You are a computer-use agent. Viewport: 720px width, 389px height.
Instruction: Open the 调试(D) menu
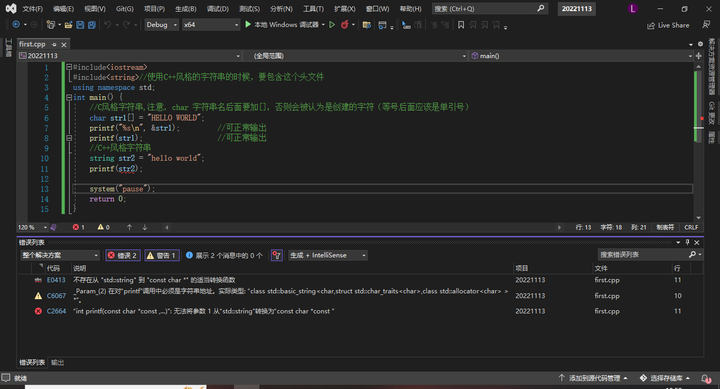(x=218, y=9)
